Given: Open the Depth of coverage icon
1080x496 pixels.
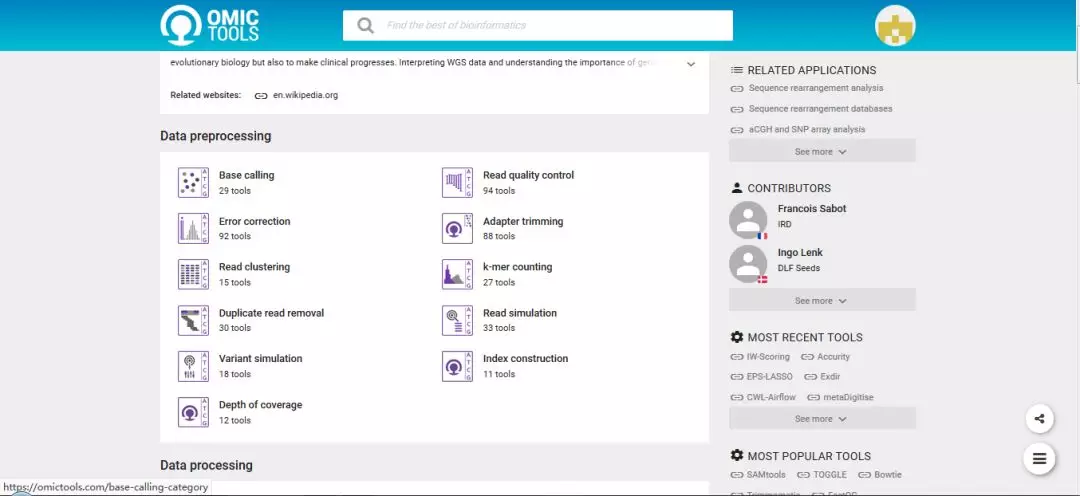Looking at the screenshot, I should (193, 412).
